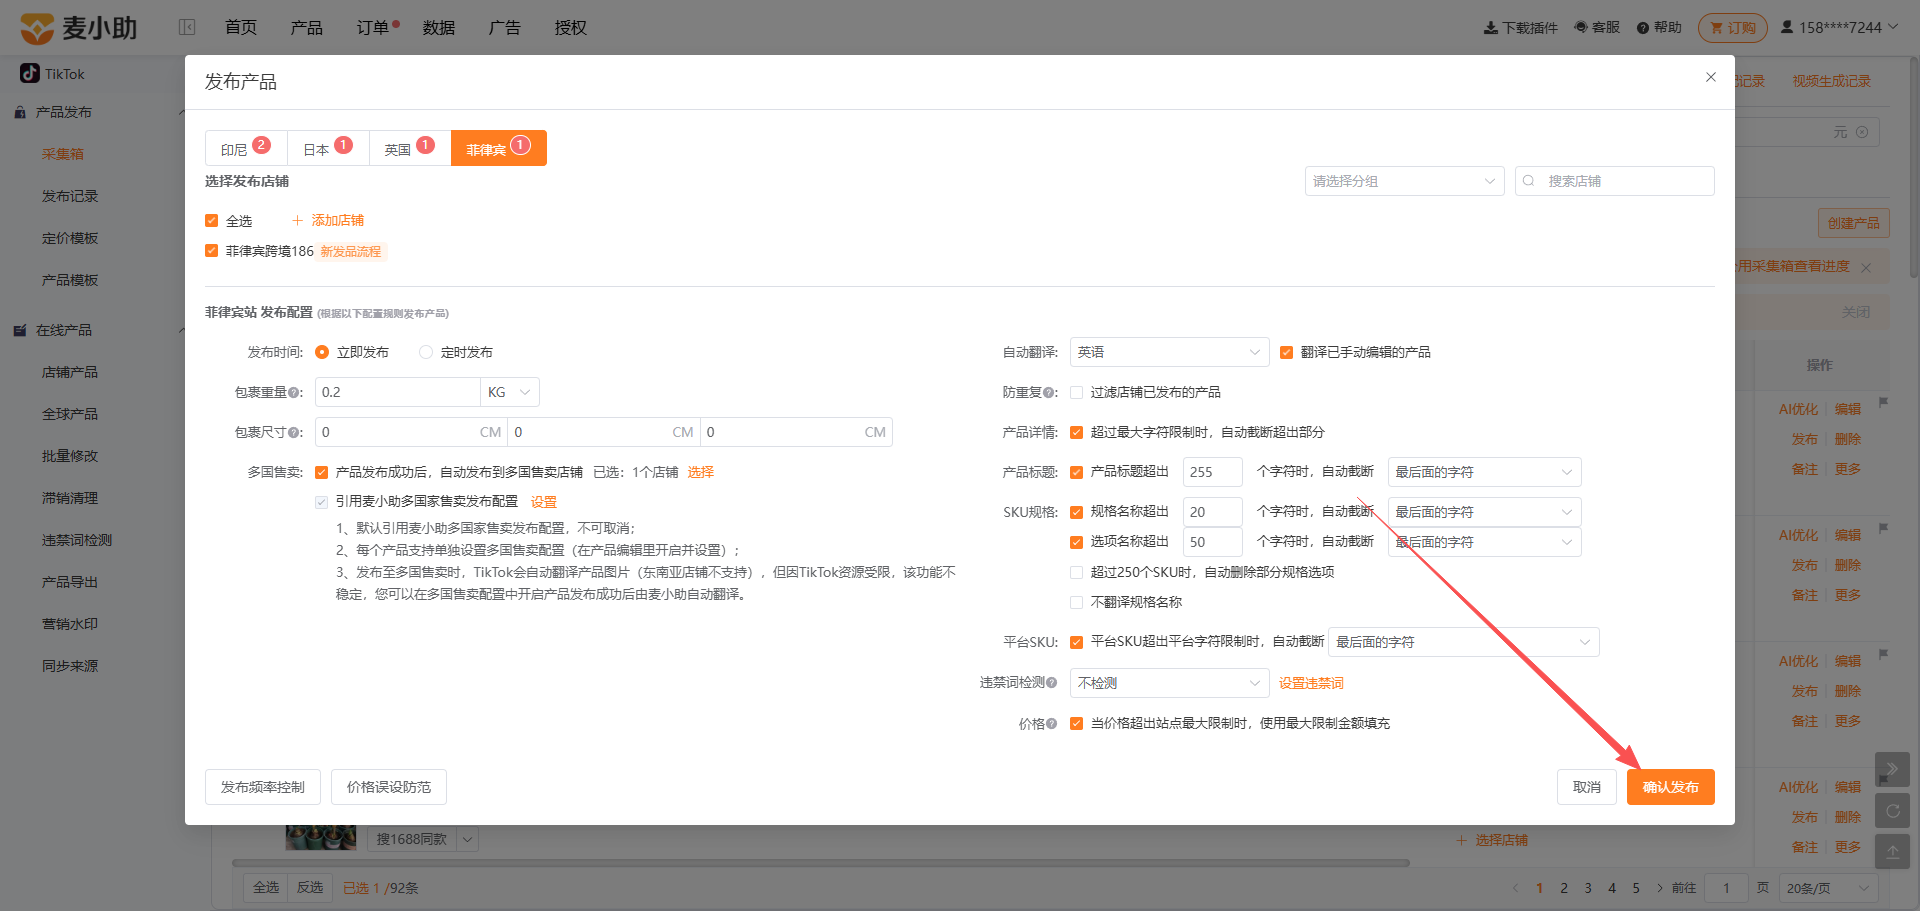Open the 订单 top menu
This screenshot has height=911, width=1920.
(372, 28)
